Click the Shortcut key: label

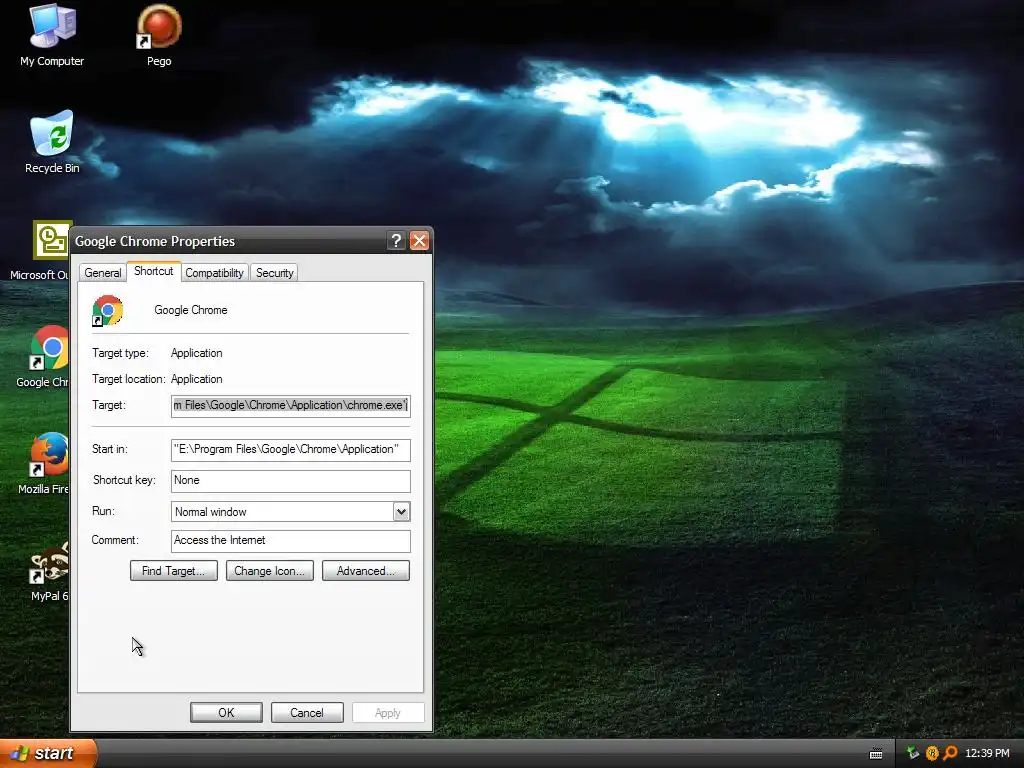(124, 480)
